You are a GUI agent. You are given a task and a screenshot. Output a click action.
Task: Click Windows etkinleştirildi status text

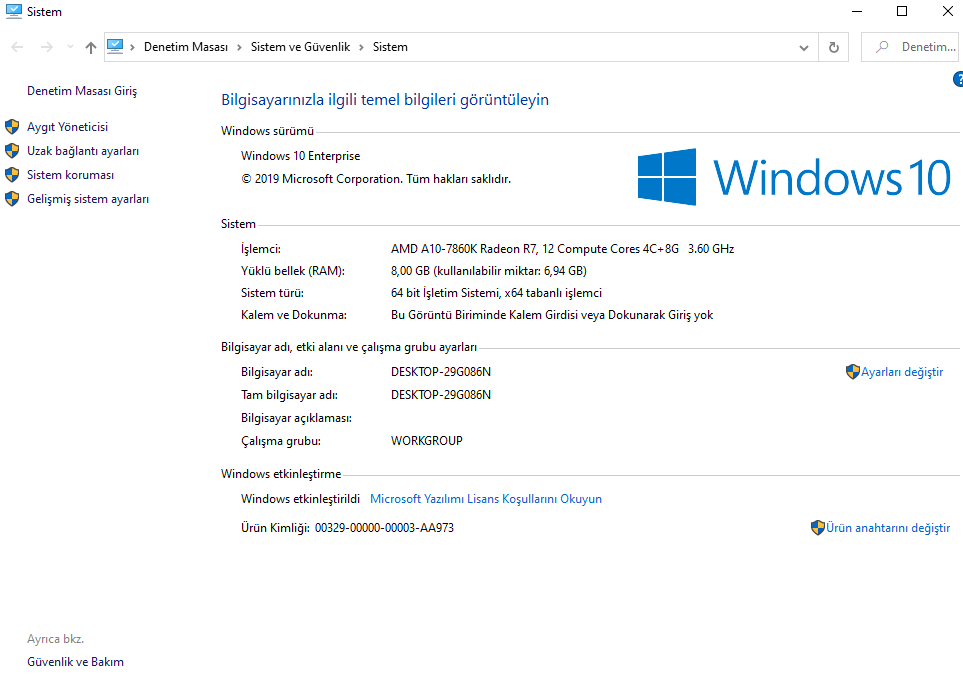[x=300, y=499]
